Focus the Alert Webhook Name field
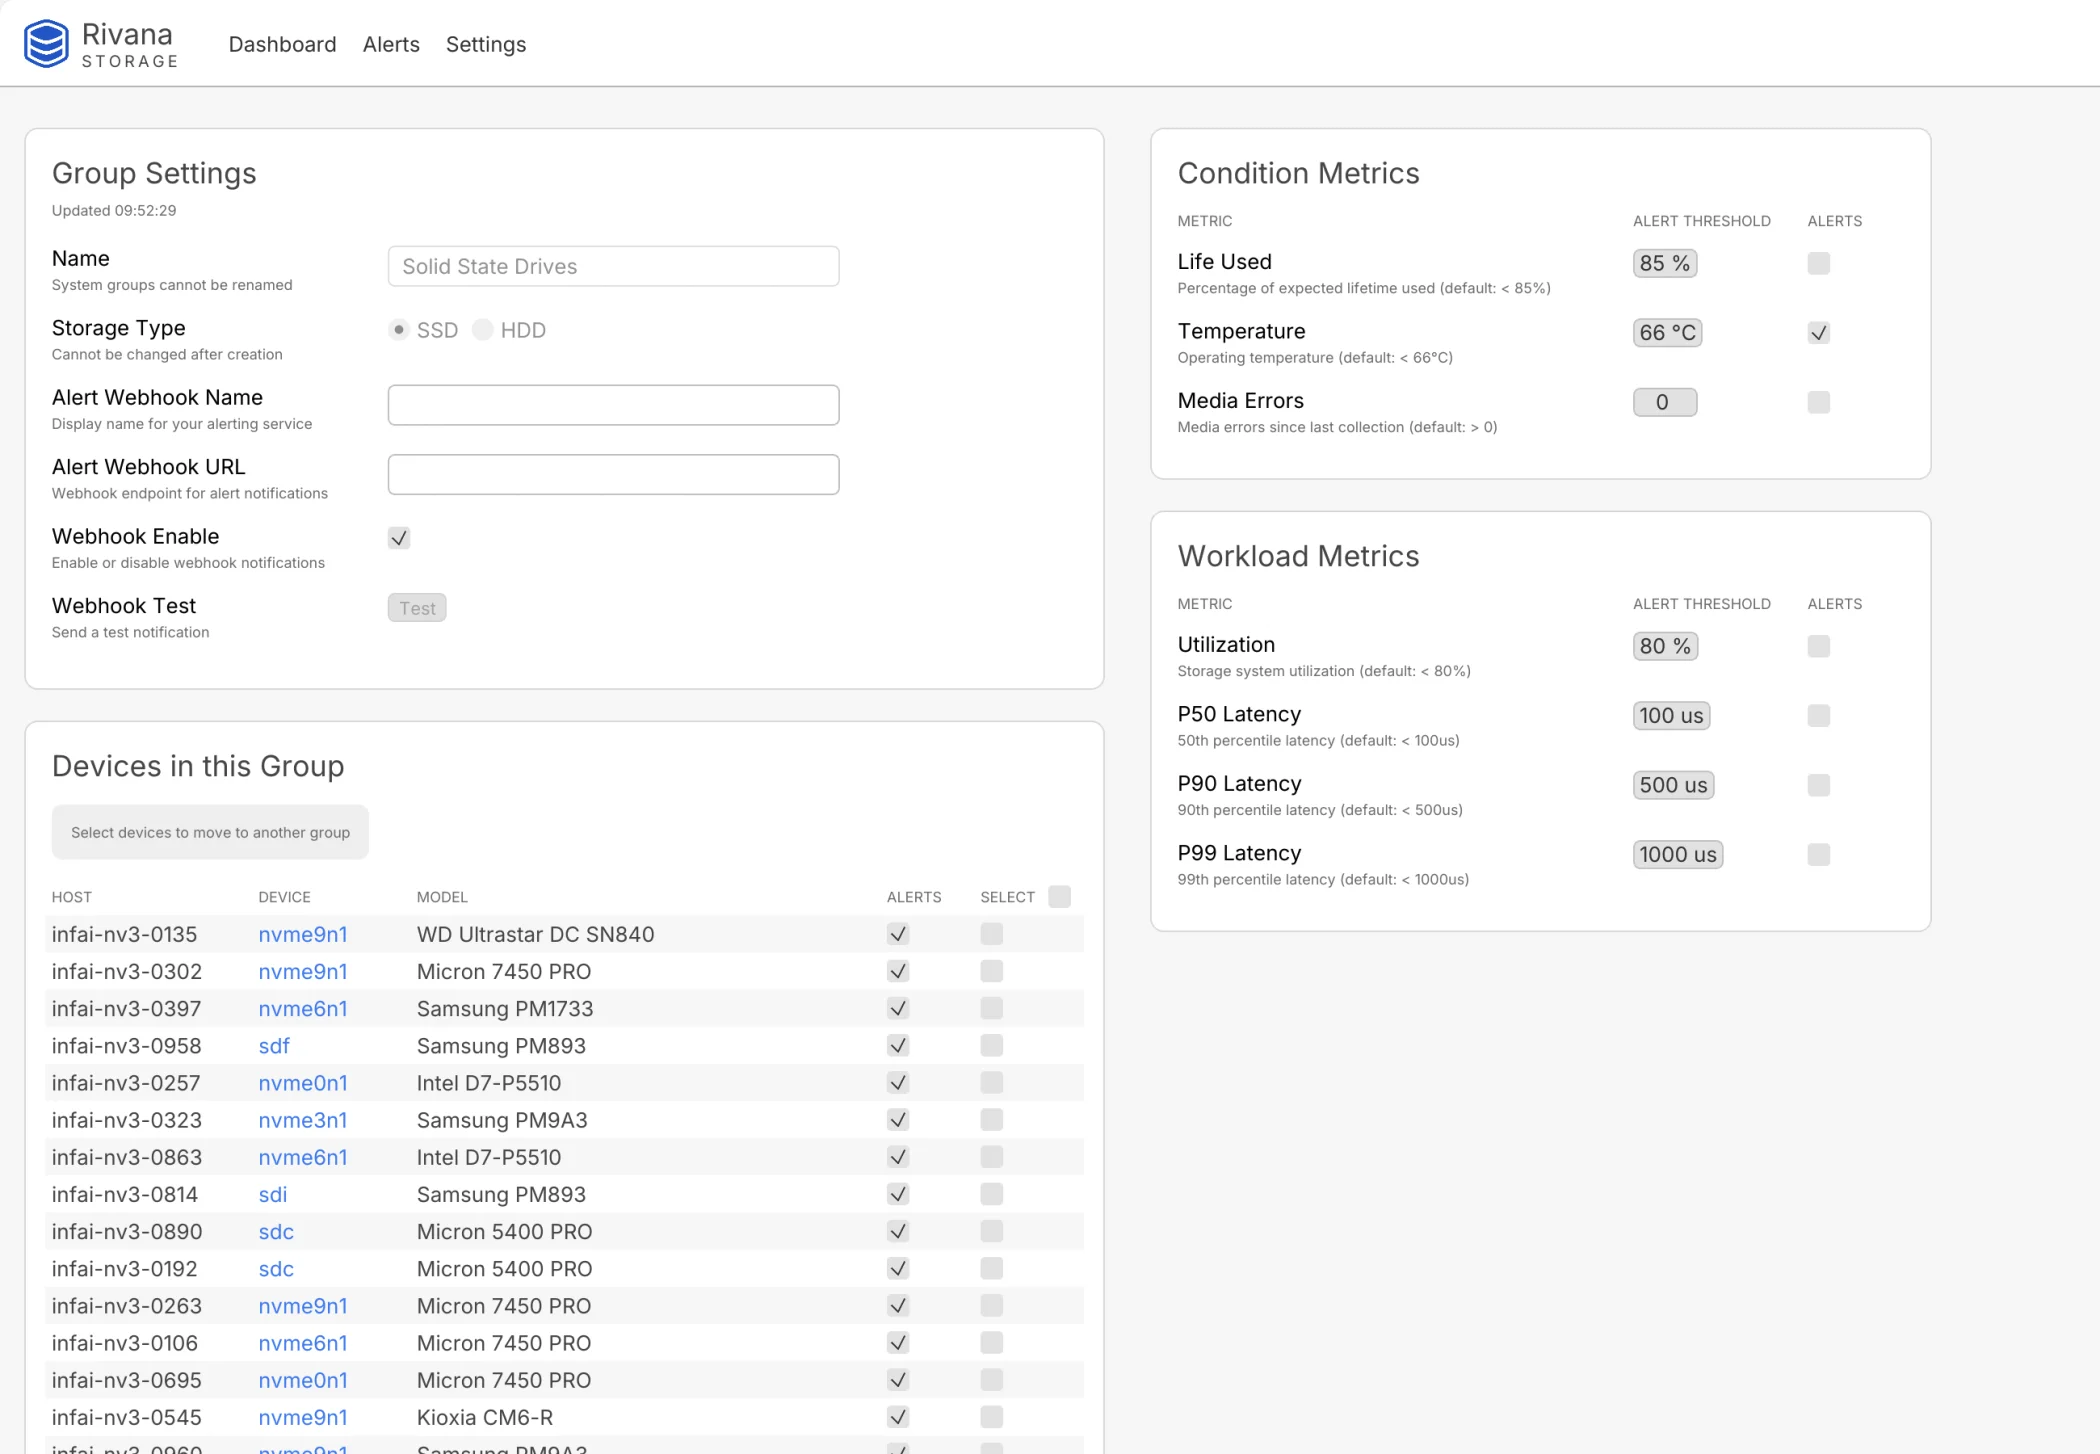 tap(613, 405)
